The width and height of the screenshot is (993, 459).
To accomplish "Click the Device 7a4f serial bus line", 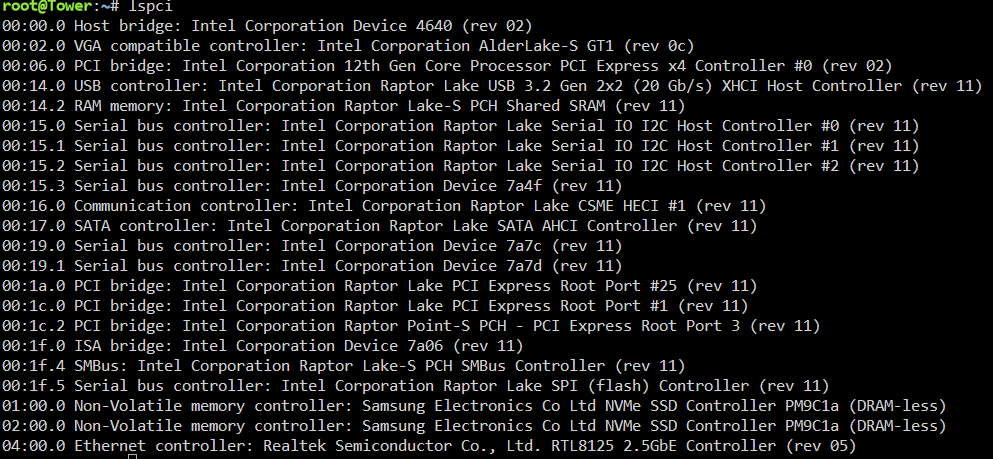I will click(x=312, y=186).
